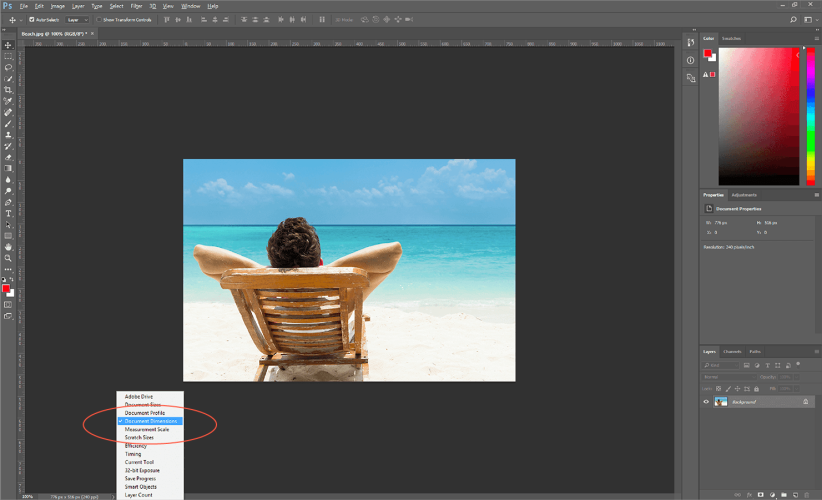Create a new layer group folder icon

pos(784,494)
